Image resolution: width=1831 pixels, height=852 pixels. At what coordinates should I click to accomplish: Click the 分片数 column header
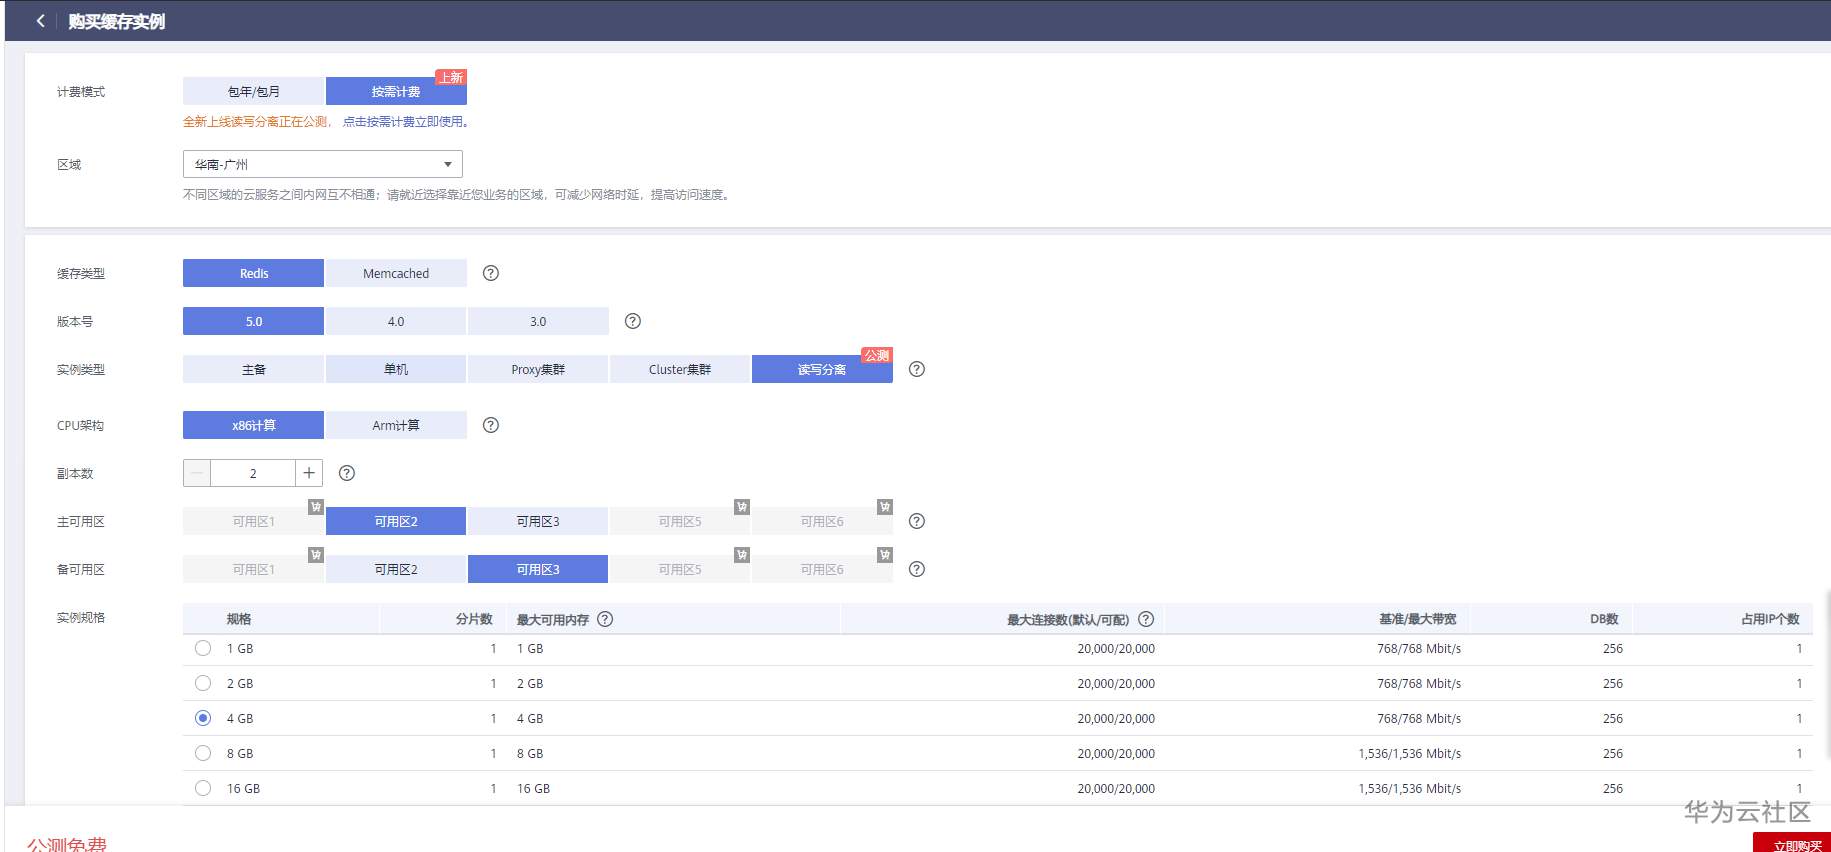pos(474,619)
